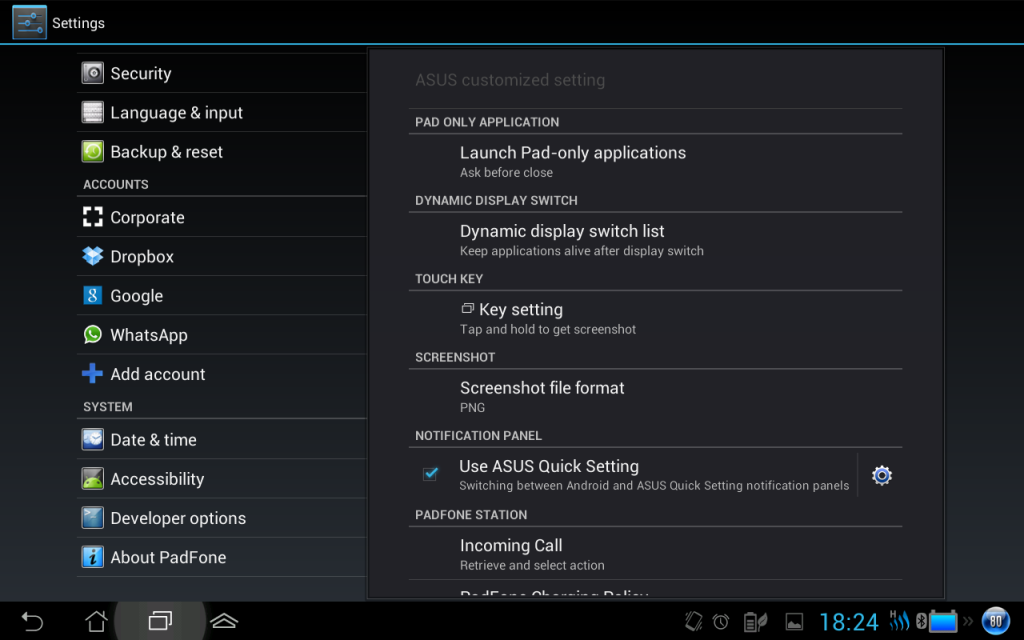Open recent apps overview button

[160, 620]
